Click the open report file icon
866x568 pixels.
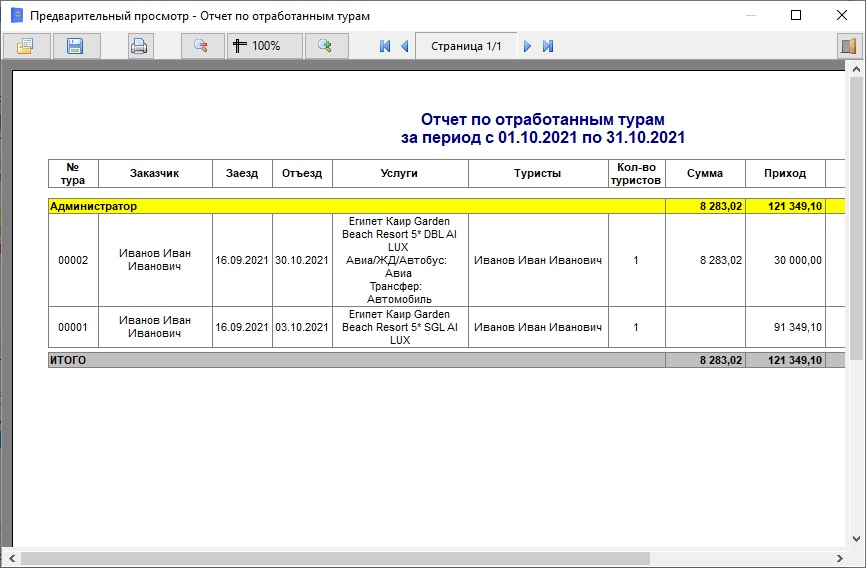point(26,46)
